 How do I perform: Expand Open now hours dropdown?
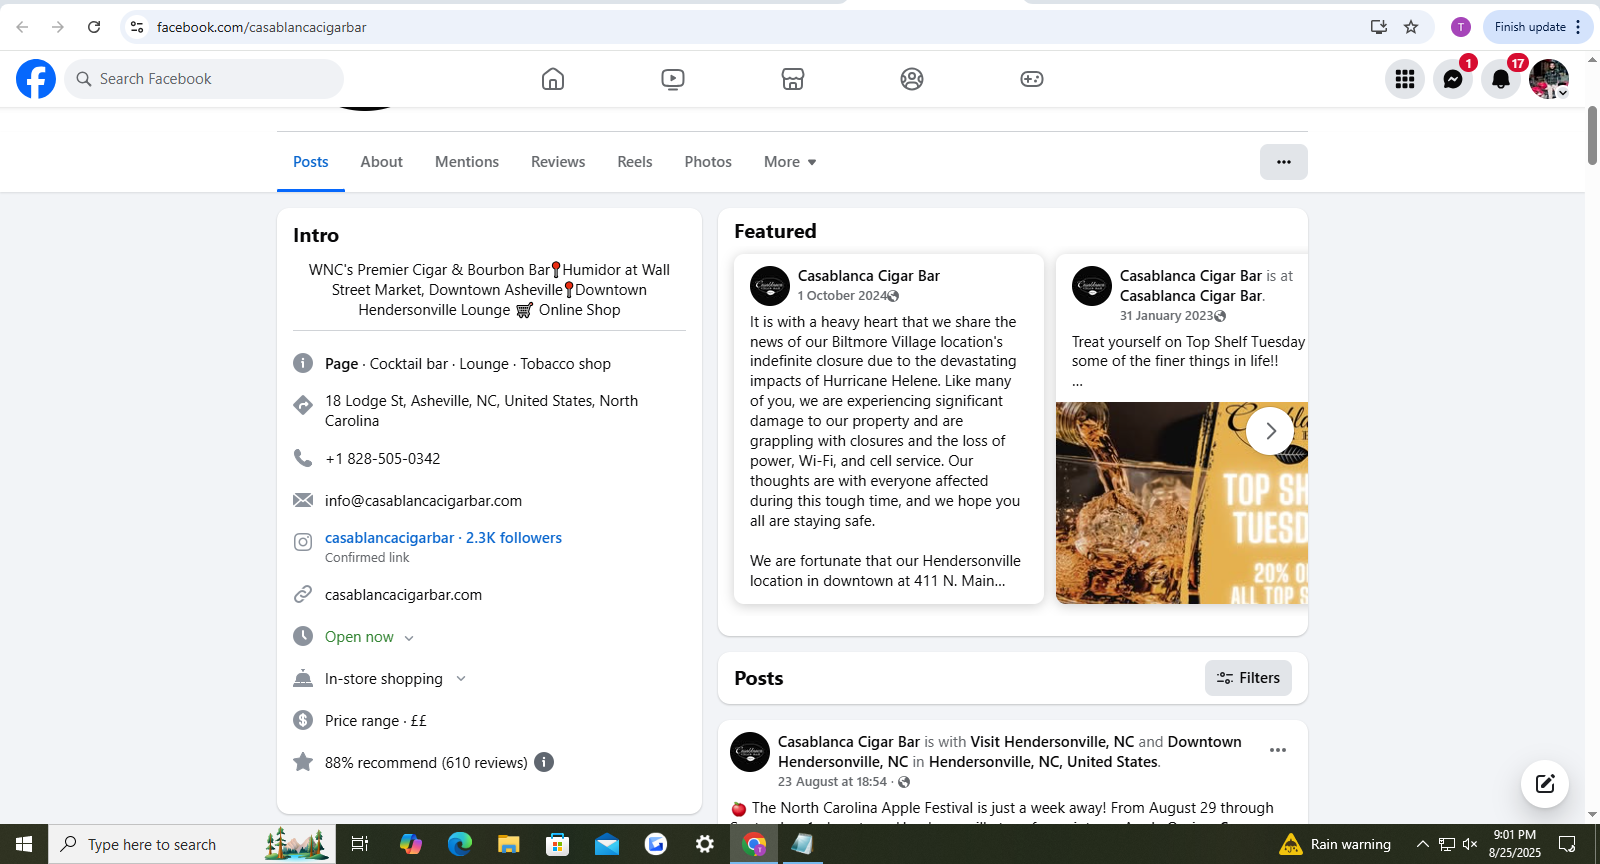click(409, 638)
